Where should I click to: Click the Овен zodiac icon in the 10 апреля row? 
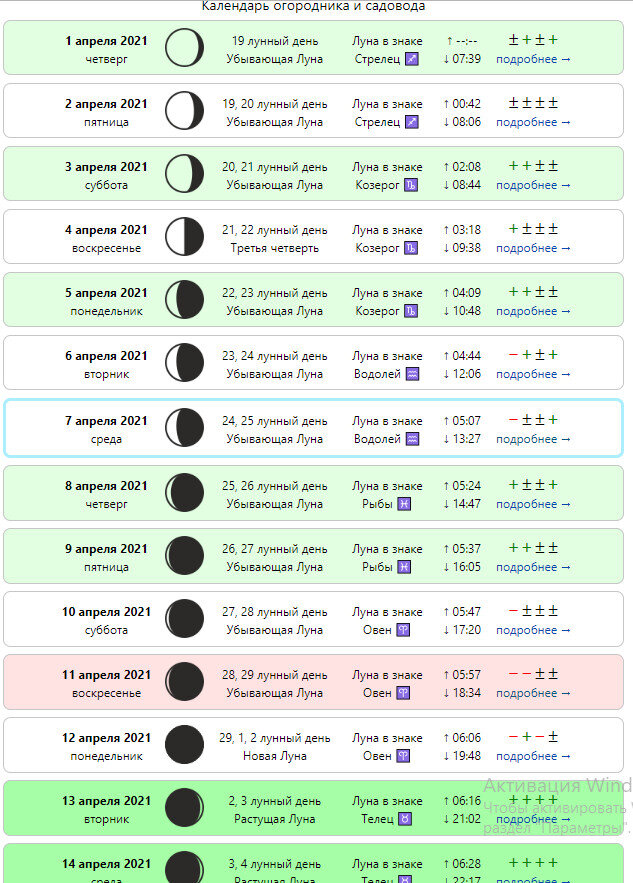(x=403, y=630)
